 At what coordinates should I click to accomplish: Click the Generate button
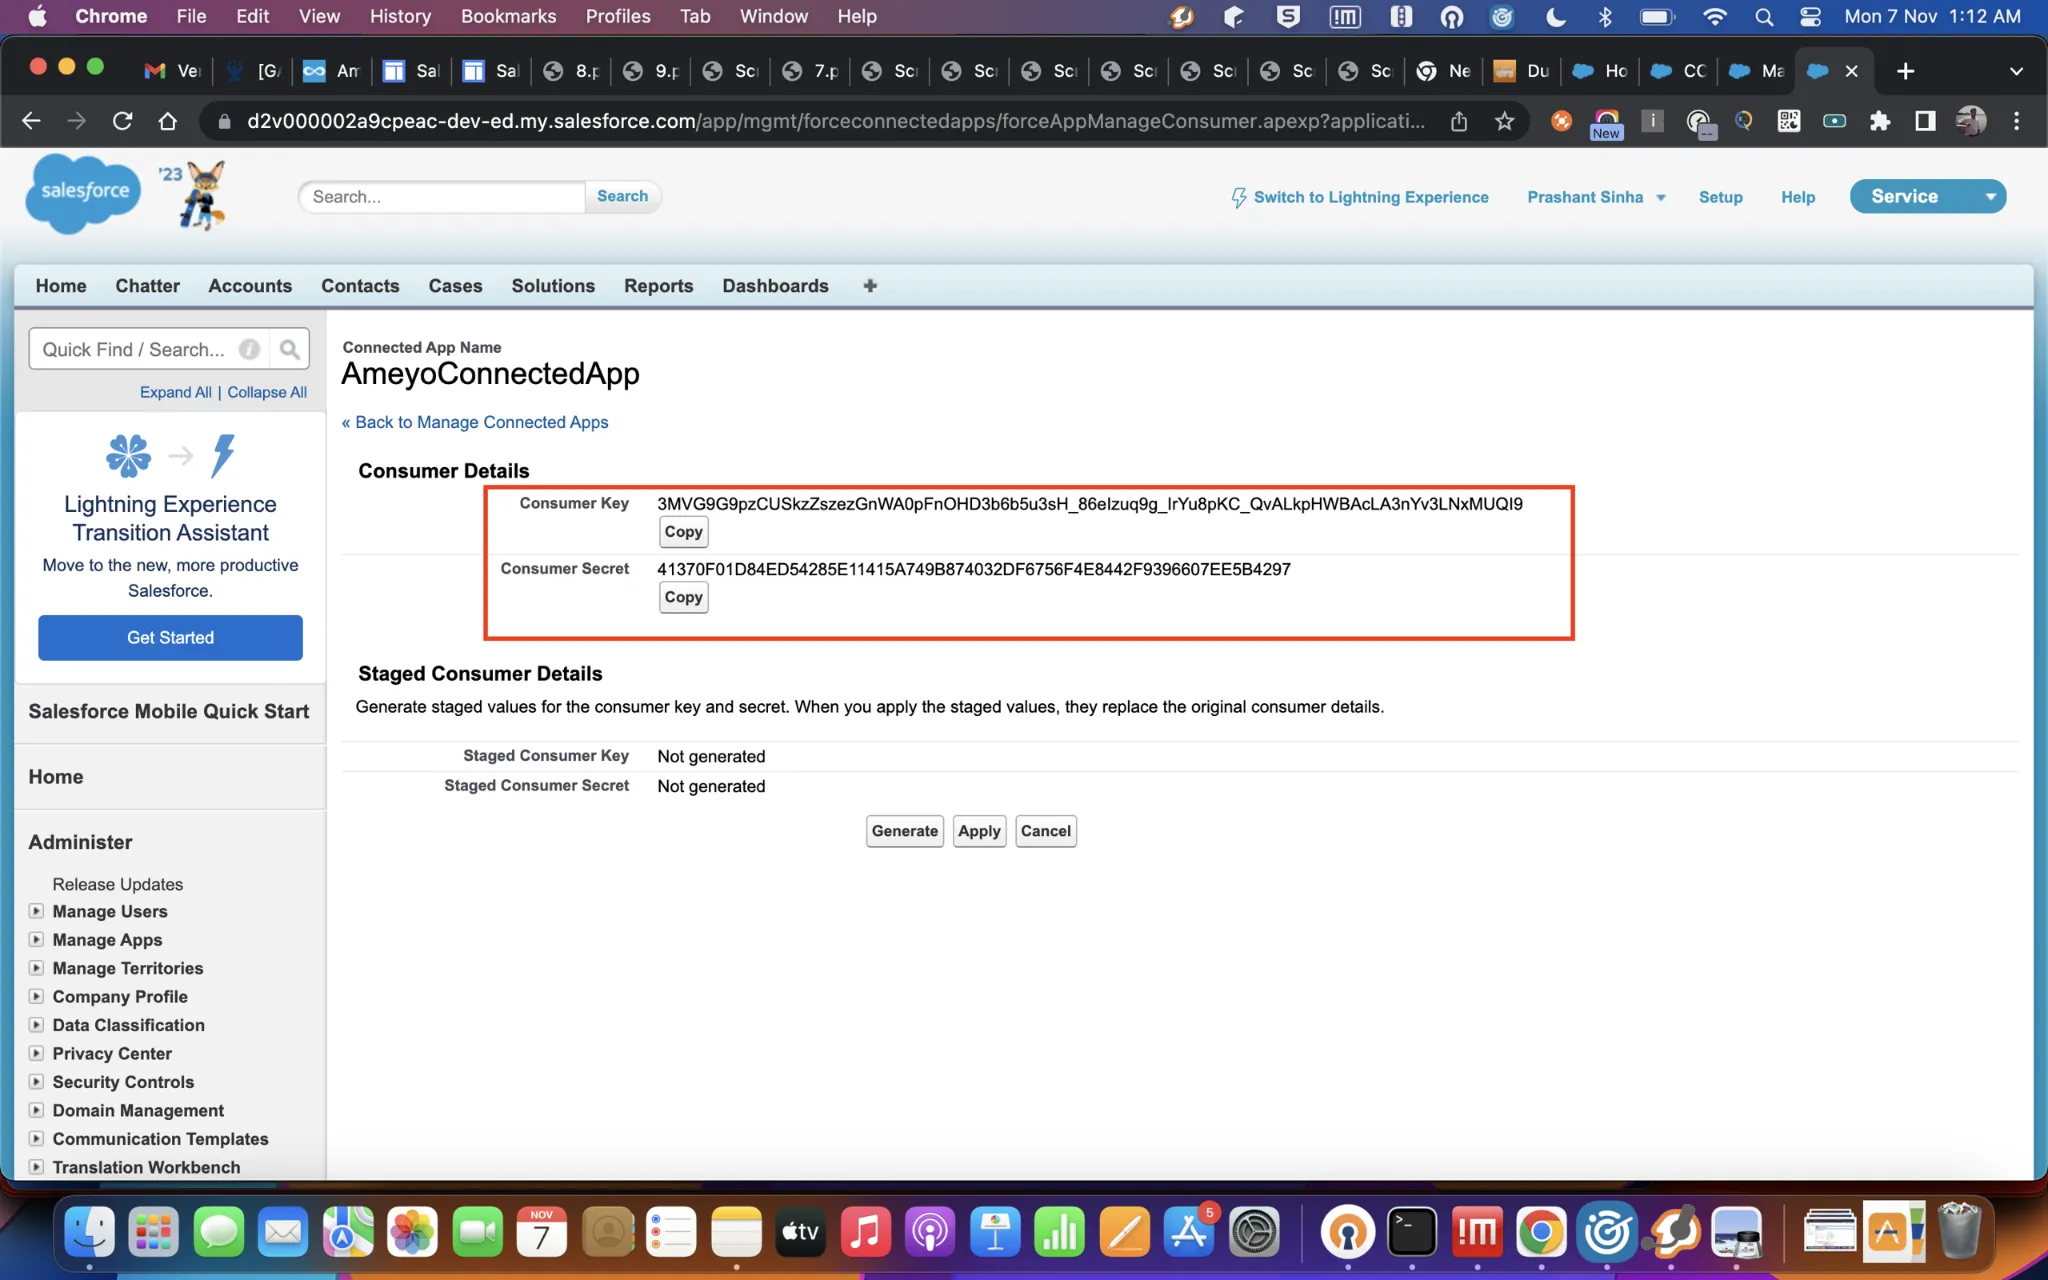click(x=904, y=831)
